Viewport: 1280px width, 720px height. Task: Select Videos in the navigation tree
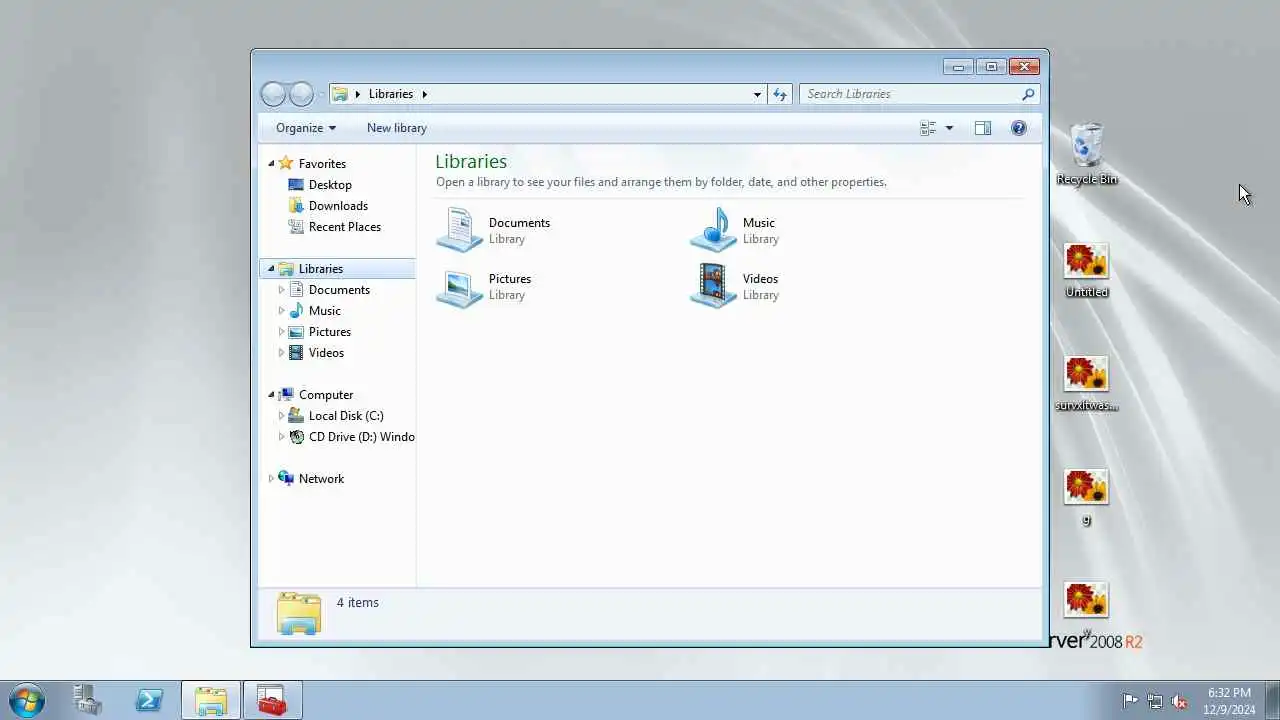[326, 353]
